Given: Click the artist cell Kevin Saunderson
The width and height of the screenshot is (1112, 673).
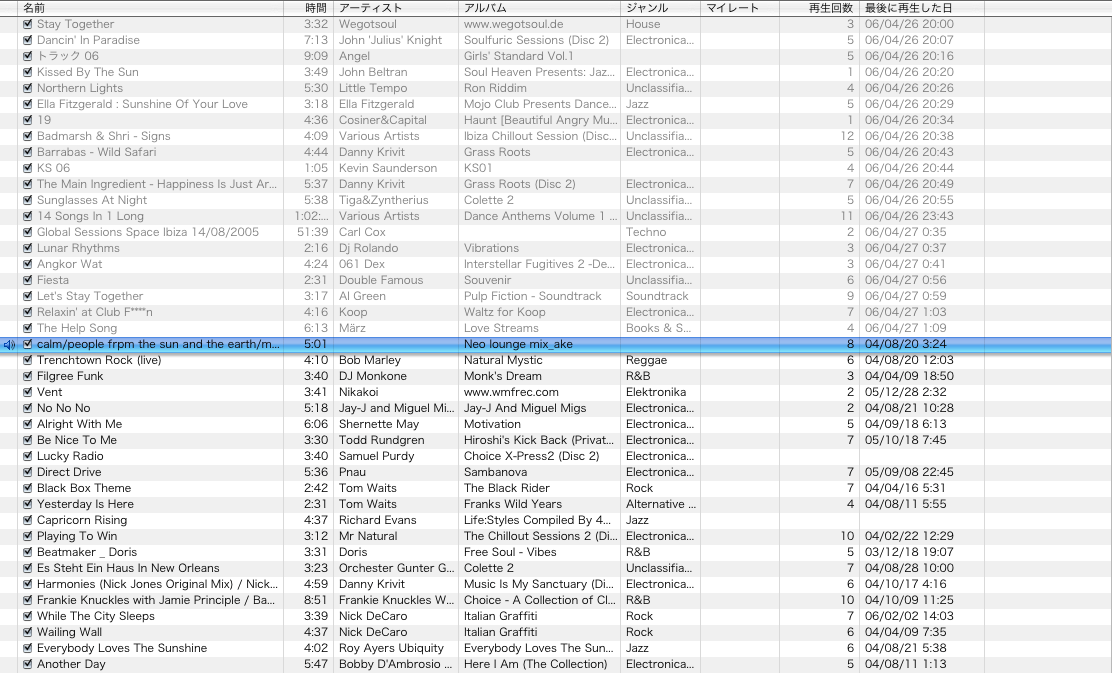Looking at the screenshot, I should [x=388, y=168].
